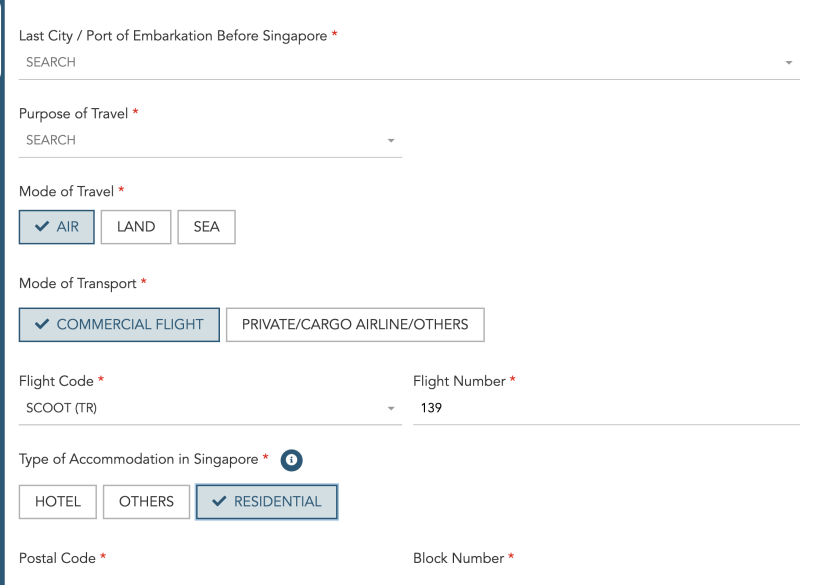
Task: Open the Flight Code dropdown arrow
Action: (x=391, y=409)
